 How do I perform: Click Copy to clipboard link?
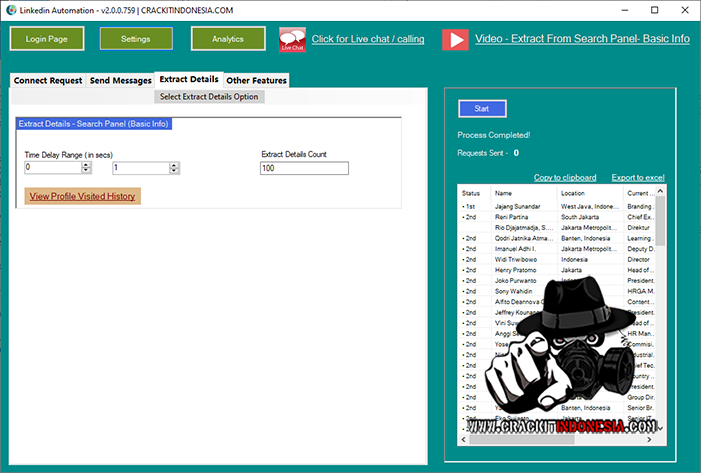click(565, 177)
